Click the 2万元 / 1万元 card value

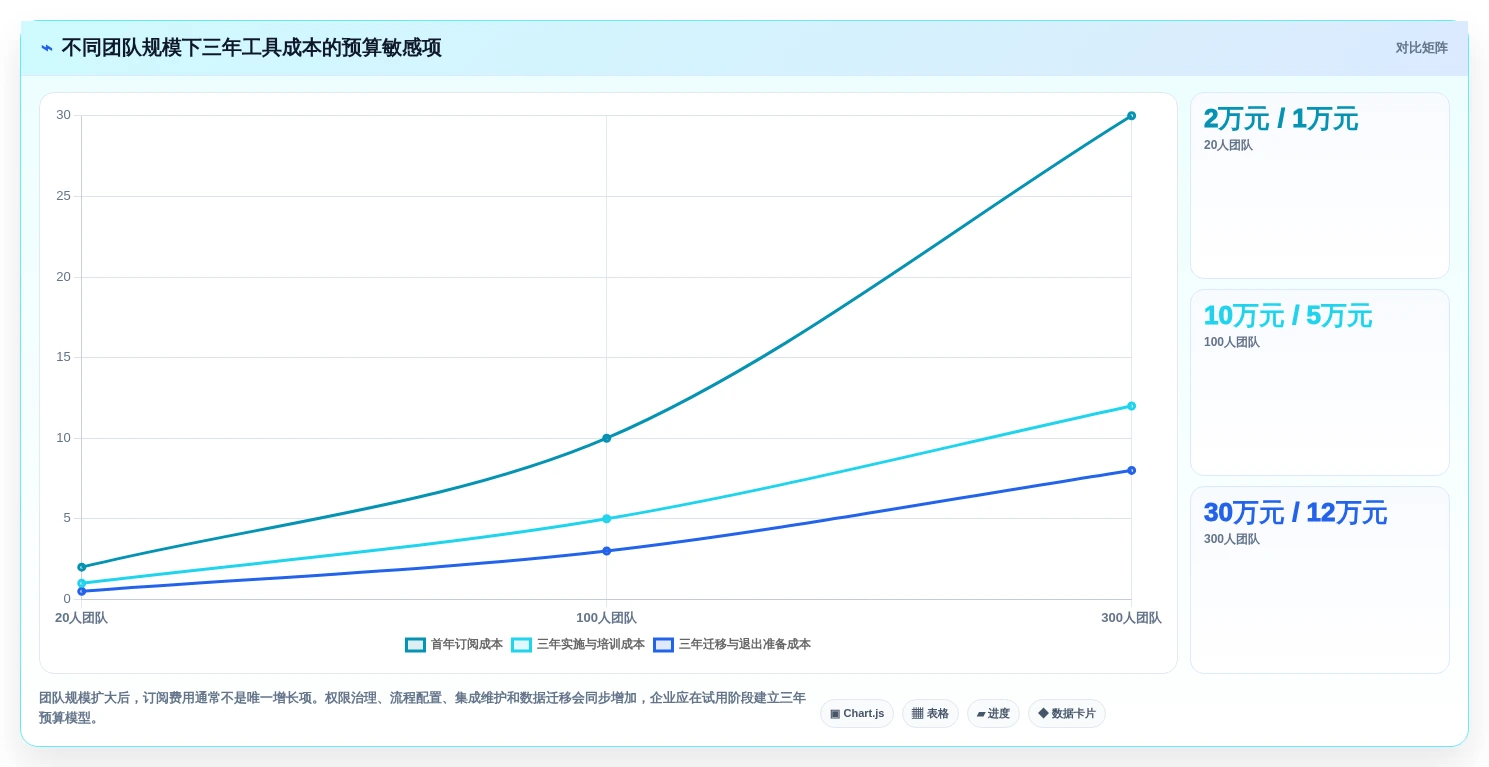point(1280,119)
